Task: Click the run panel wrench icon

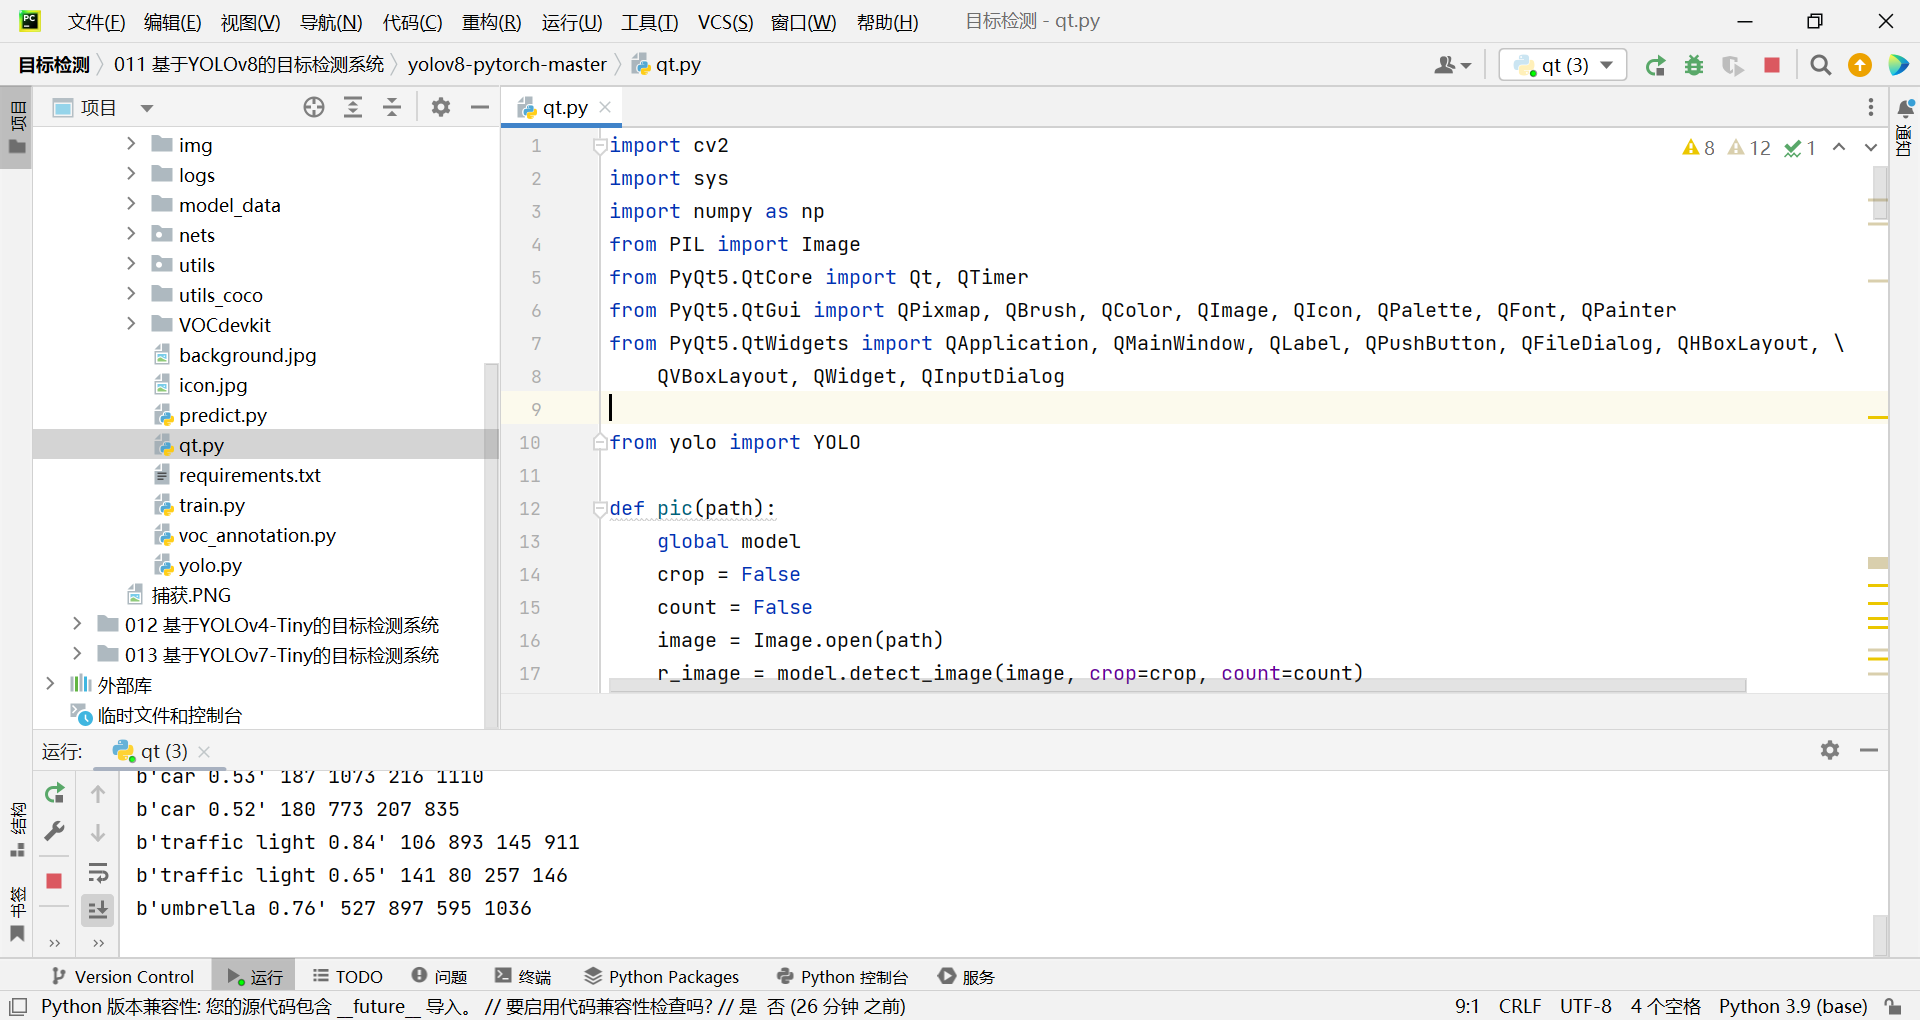Action: (x=55, y=831)
